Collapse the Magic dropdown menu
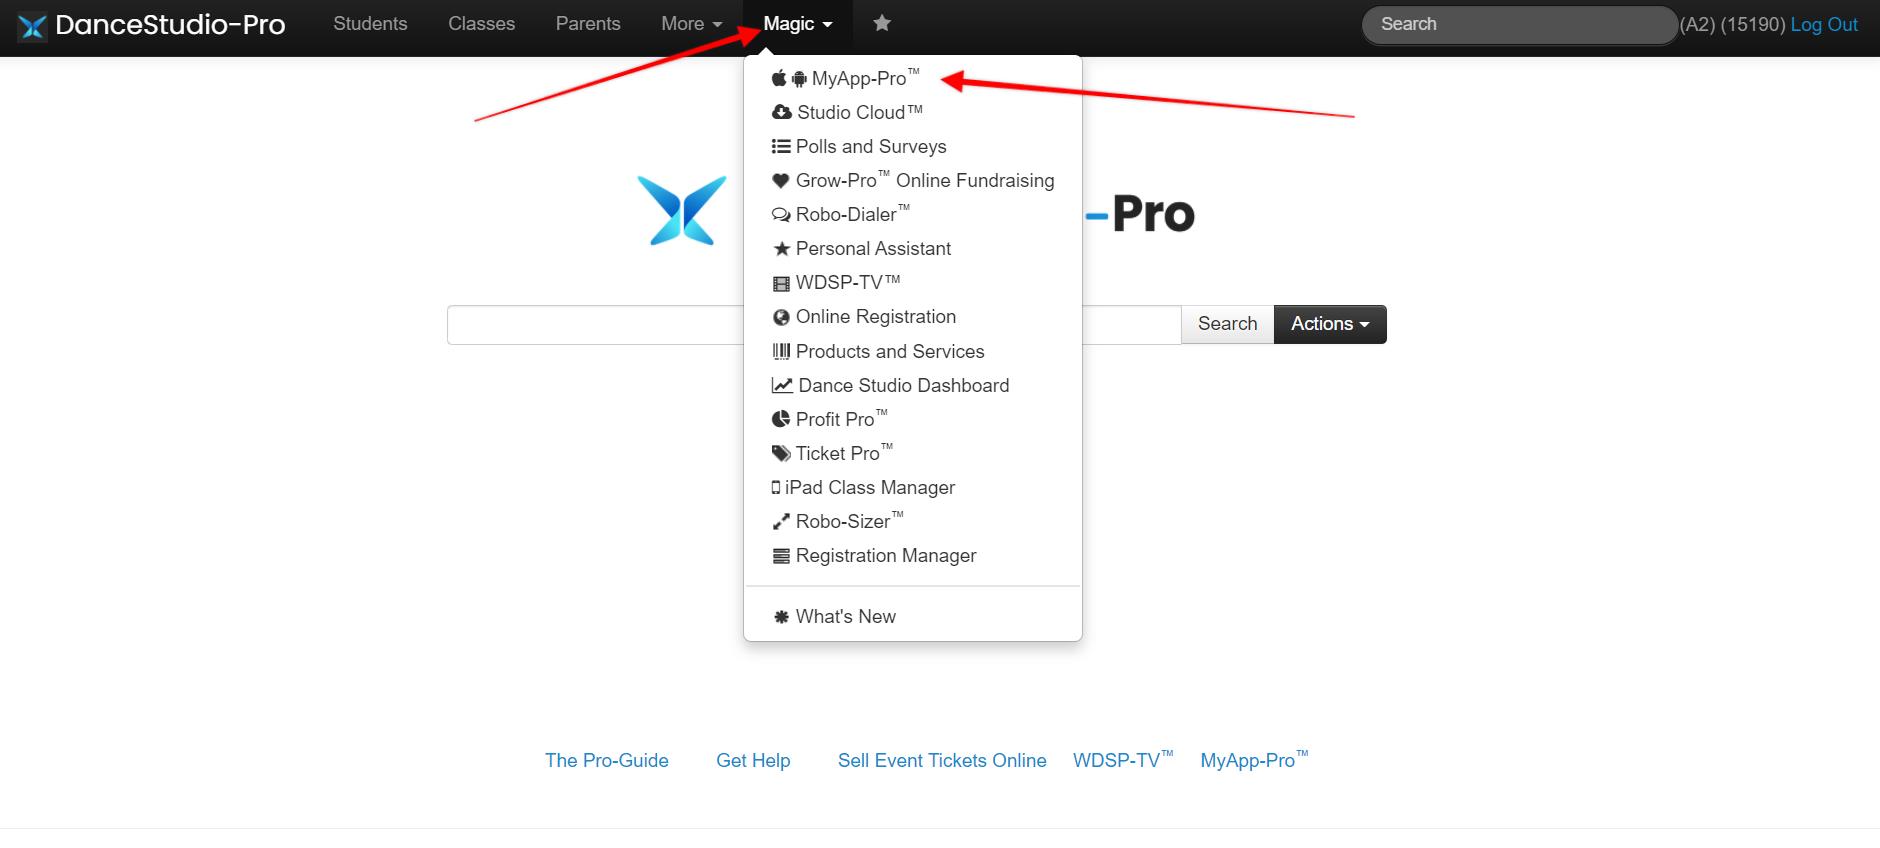 (x=797, y=24)
